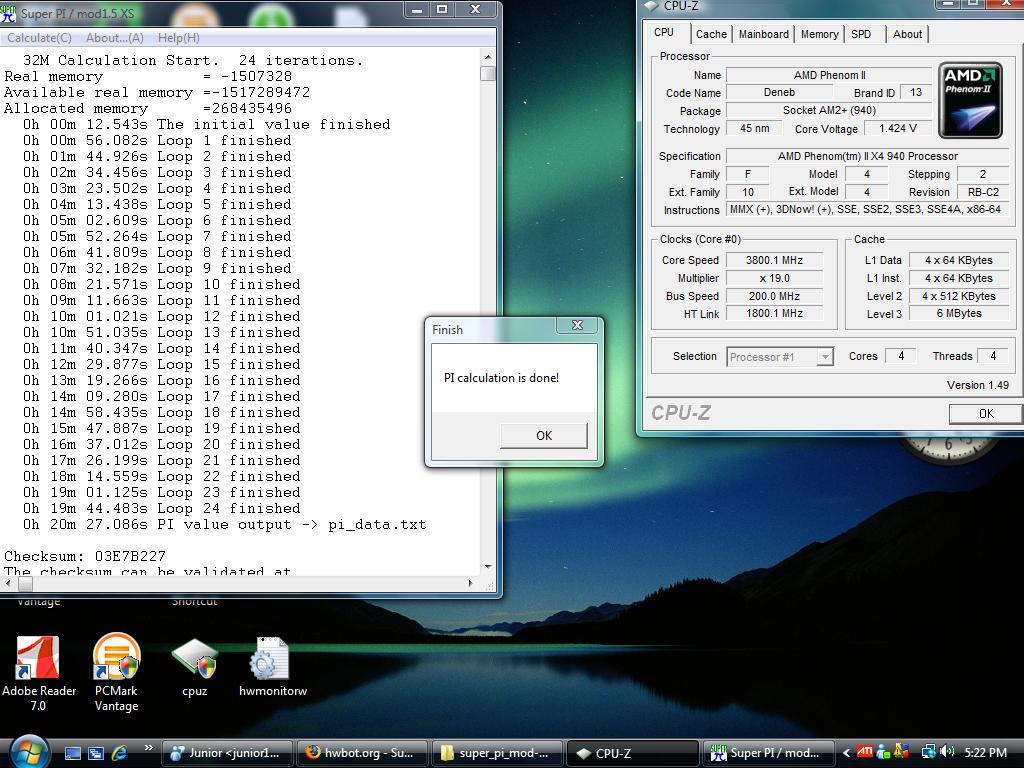
Task: Click the ATI tray icon
Action: [865, 752]
